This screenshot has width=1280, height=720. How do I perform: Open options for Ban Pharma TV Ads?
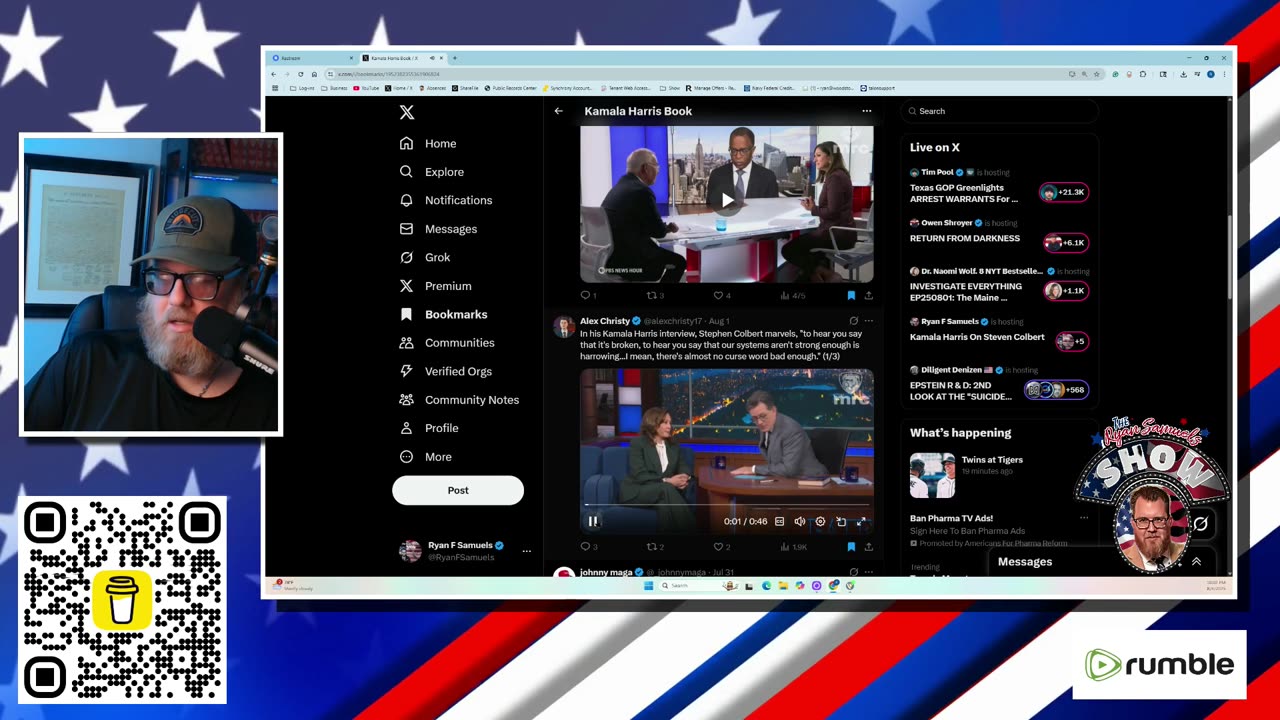[1083, 518]
